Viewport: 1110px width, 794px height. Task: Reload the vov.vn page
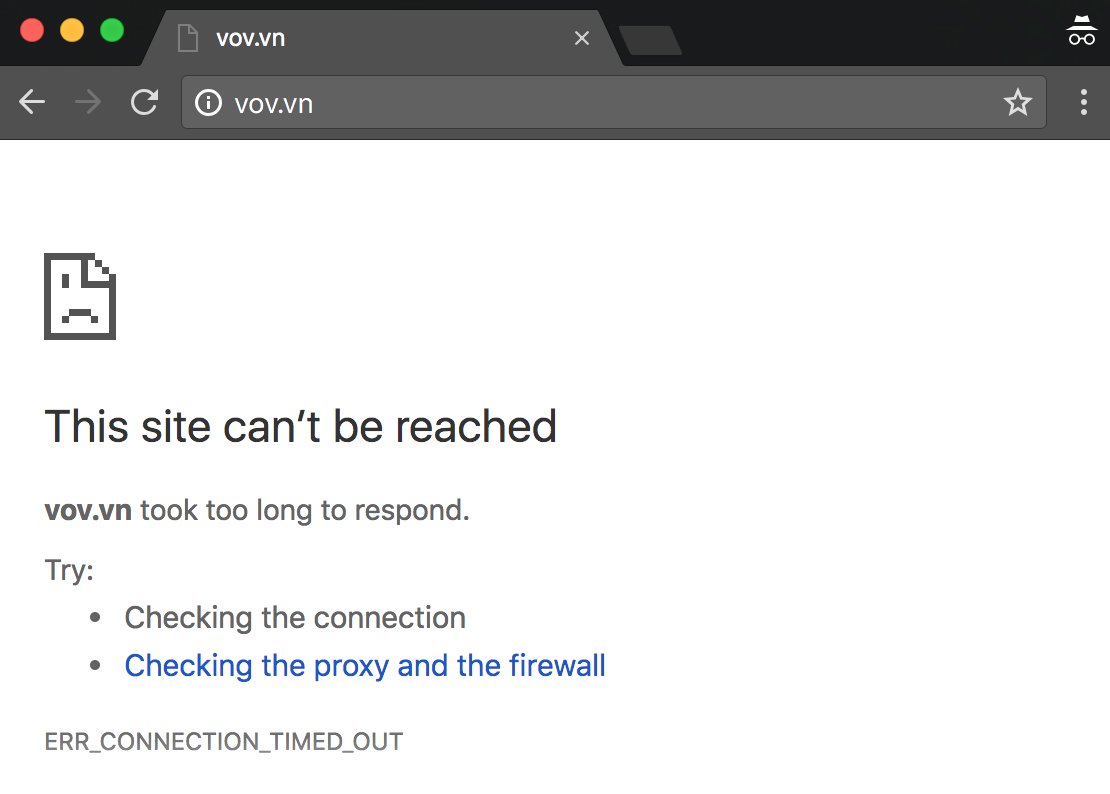click(x=145, y=102)
